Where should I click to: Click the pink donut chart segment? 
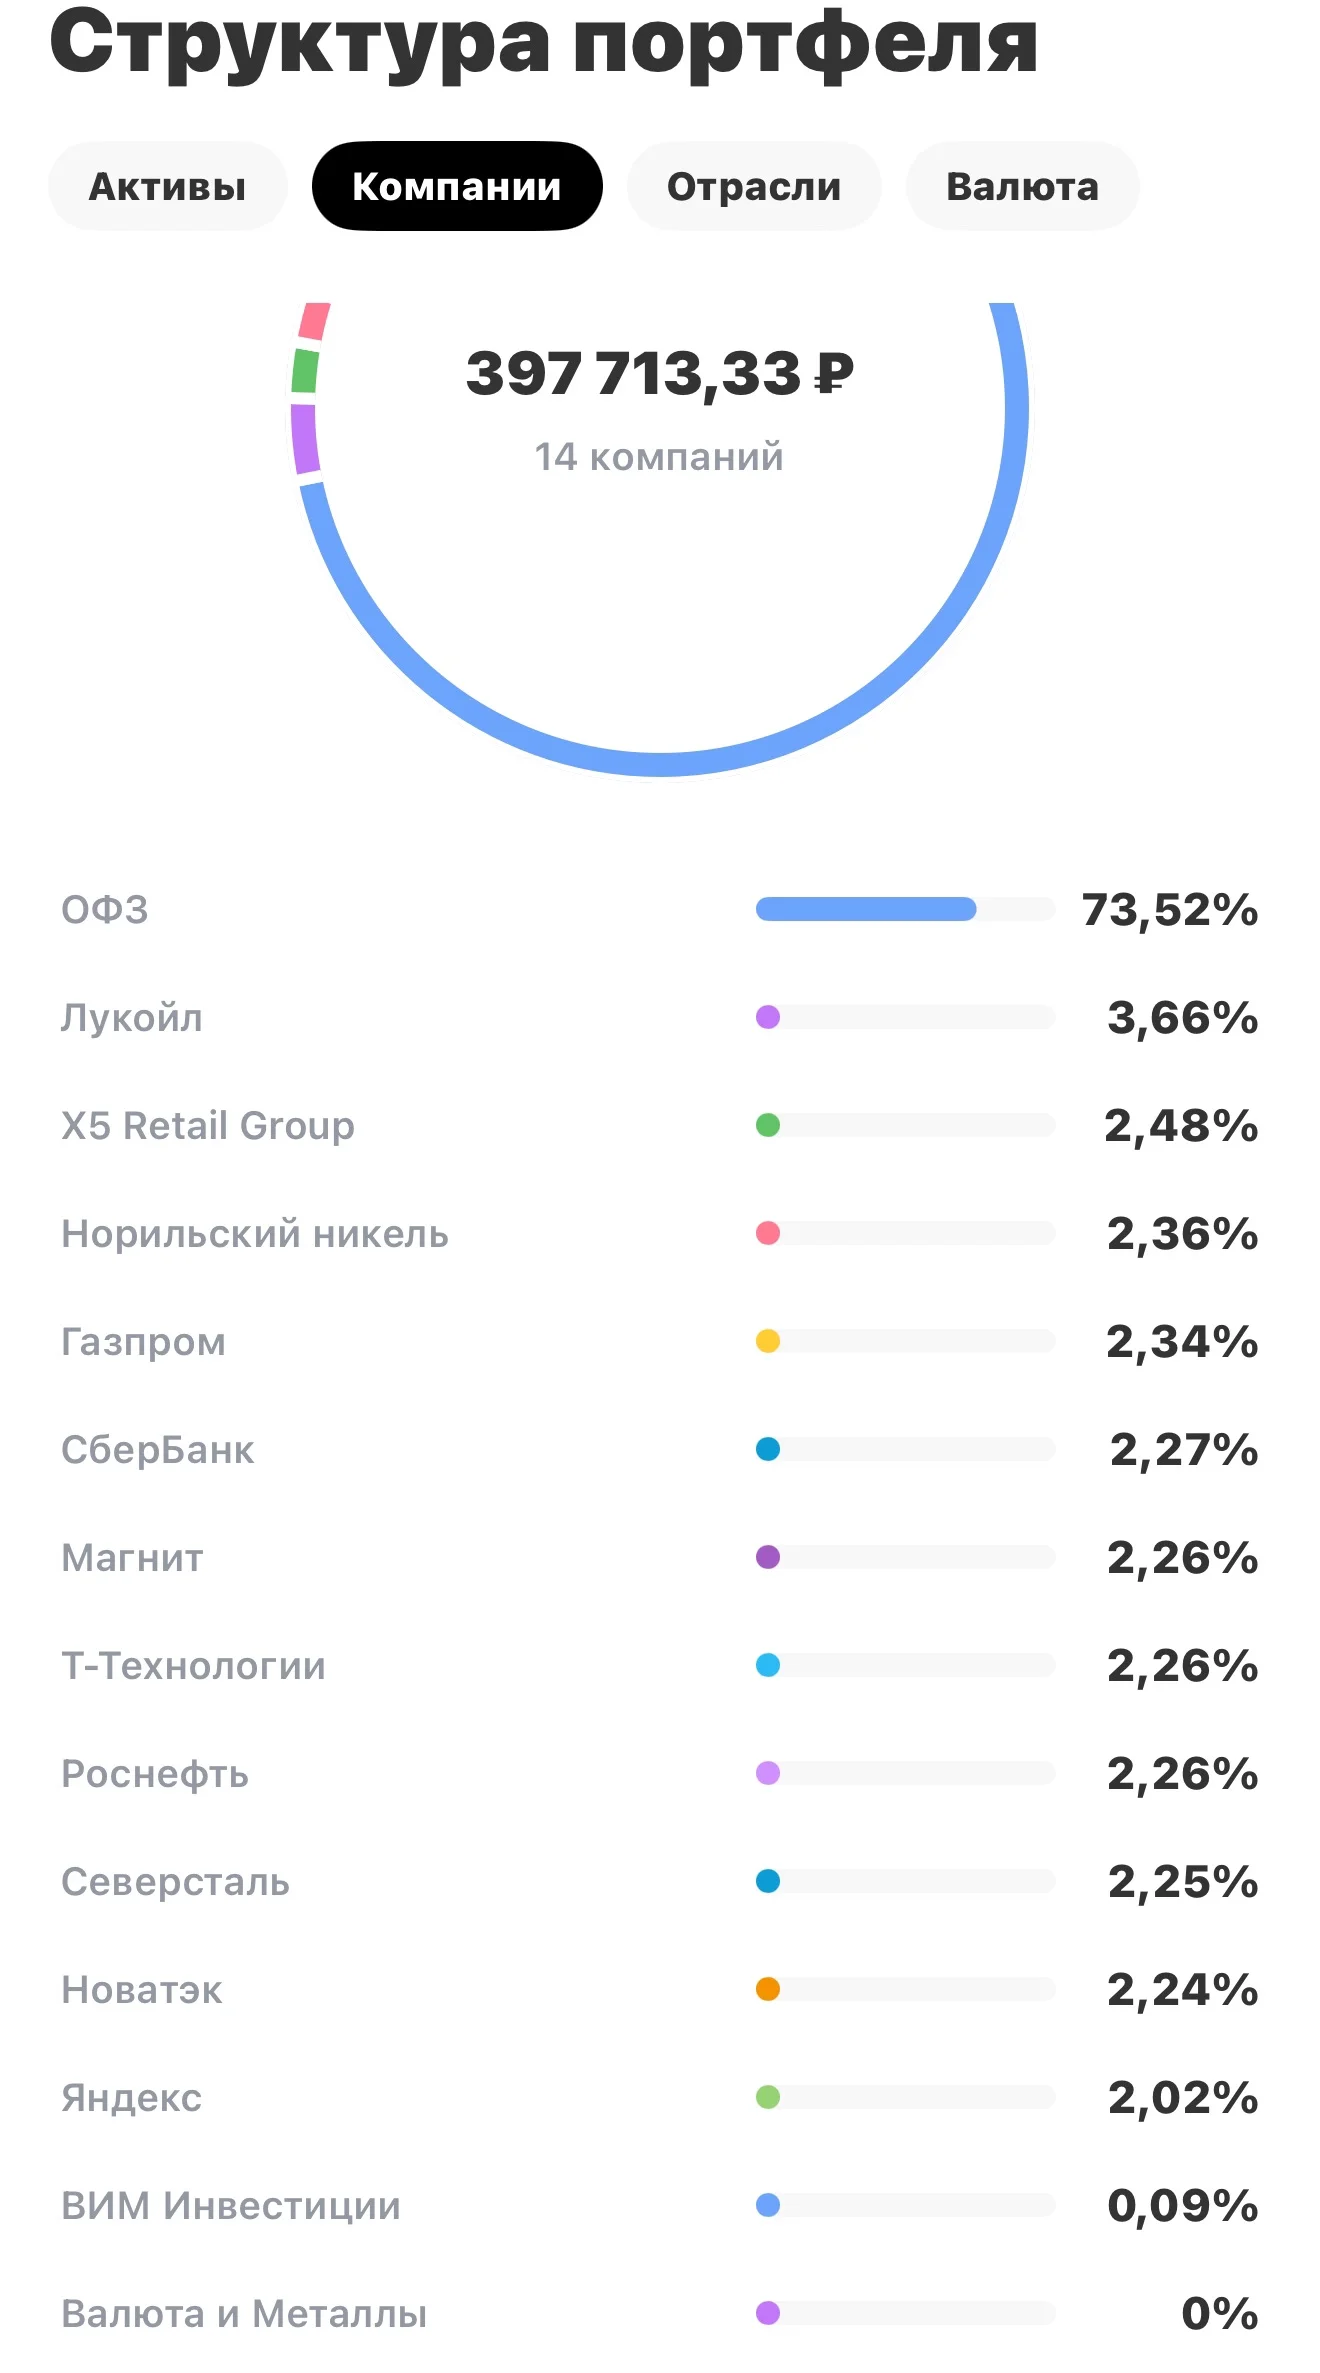314,321
